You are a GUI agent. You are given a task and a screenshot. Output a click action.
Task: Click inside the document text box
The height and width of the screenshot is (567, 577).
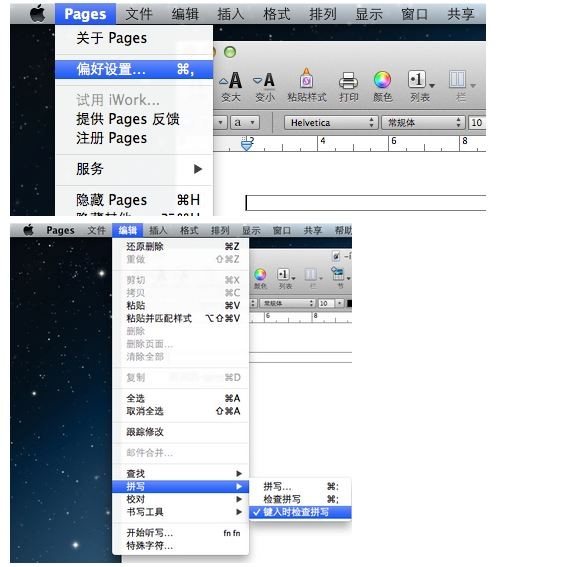(x=366, y=203)
